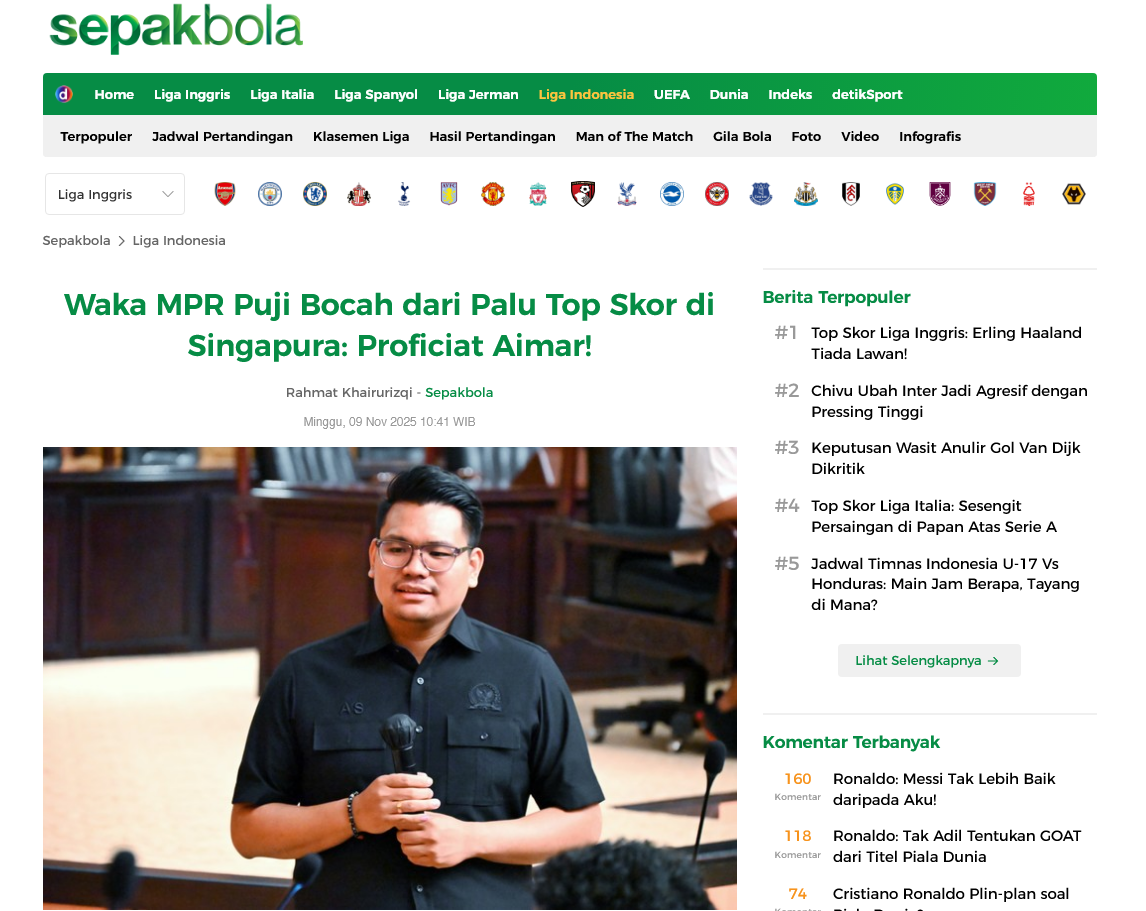1146x911 pixels.
Task: Click Lihat Selengkapnya button
Action: 929,660
